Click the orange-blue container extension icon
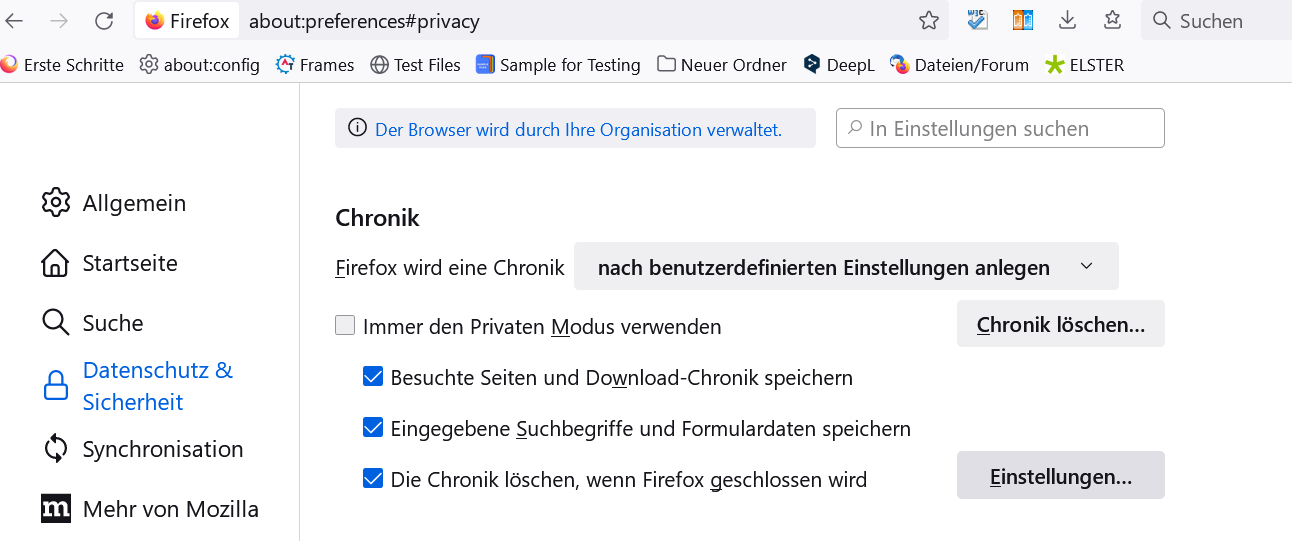The height and width of the screenshot is (541, 1292). click(1022, 20)
